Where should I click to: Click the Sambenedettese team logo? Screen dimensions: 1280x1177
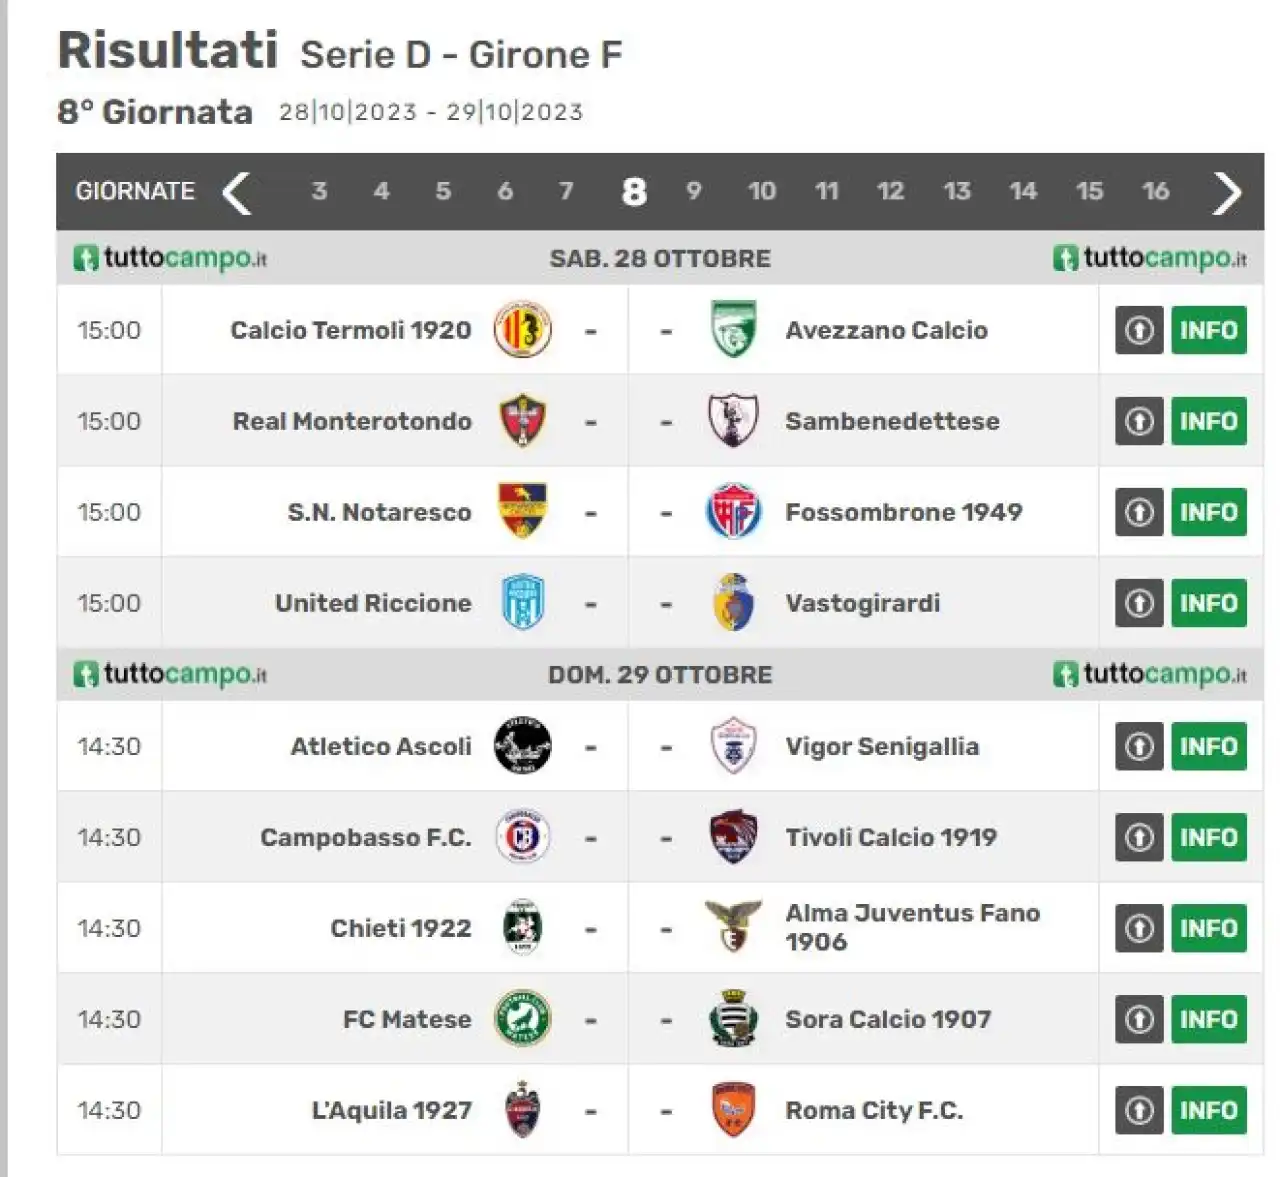pos(733,421)
